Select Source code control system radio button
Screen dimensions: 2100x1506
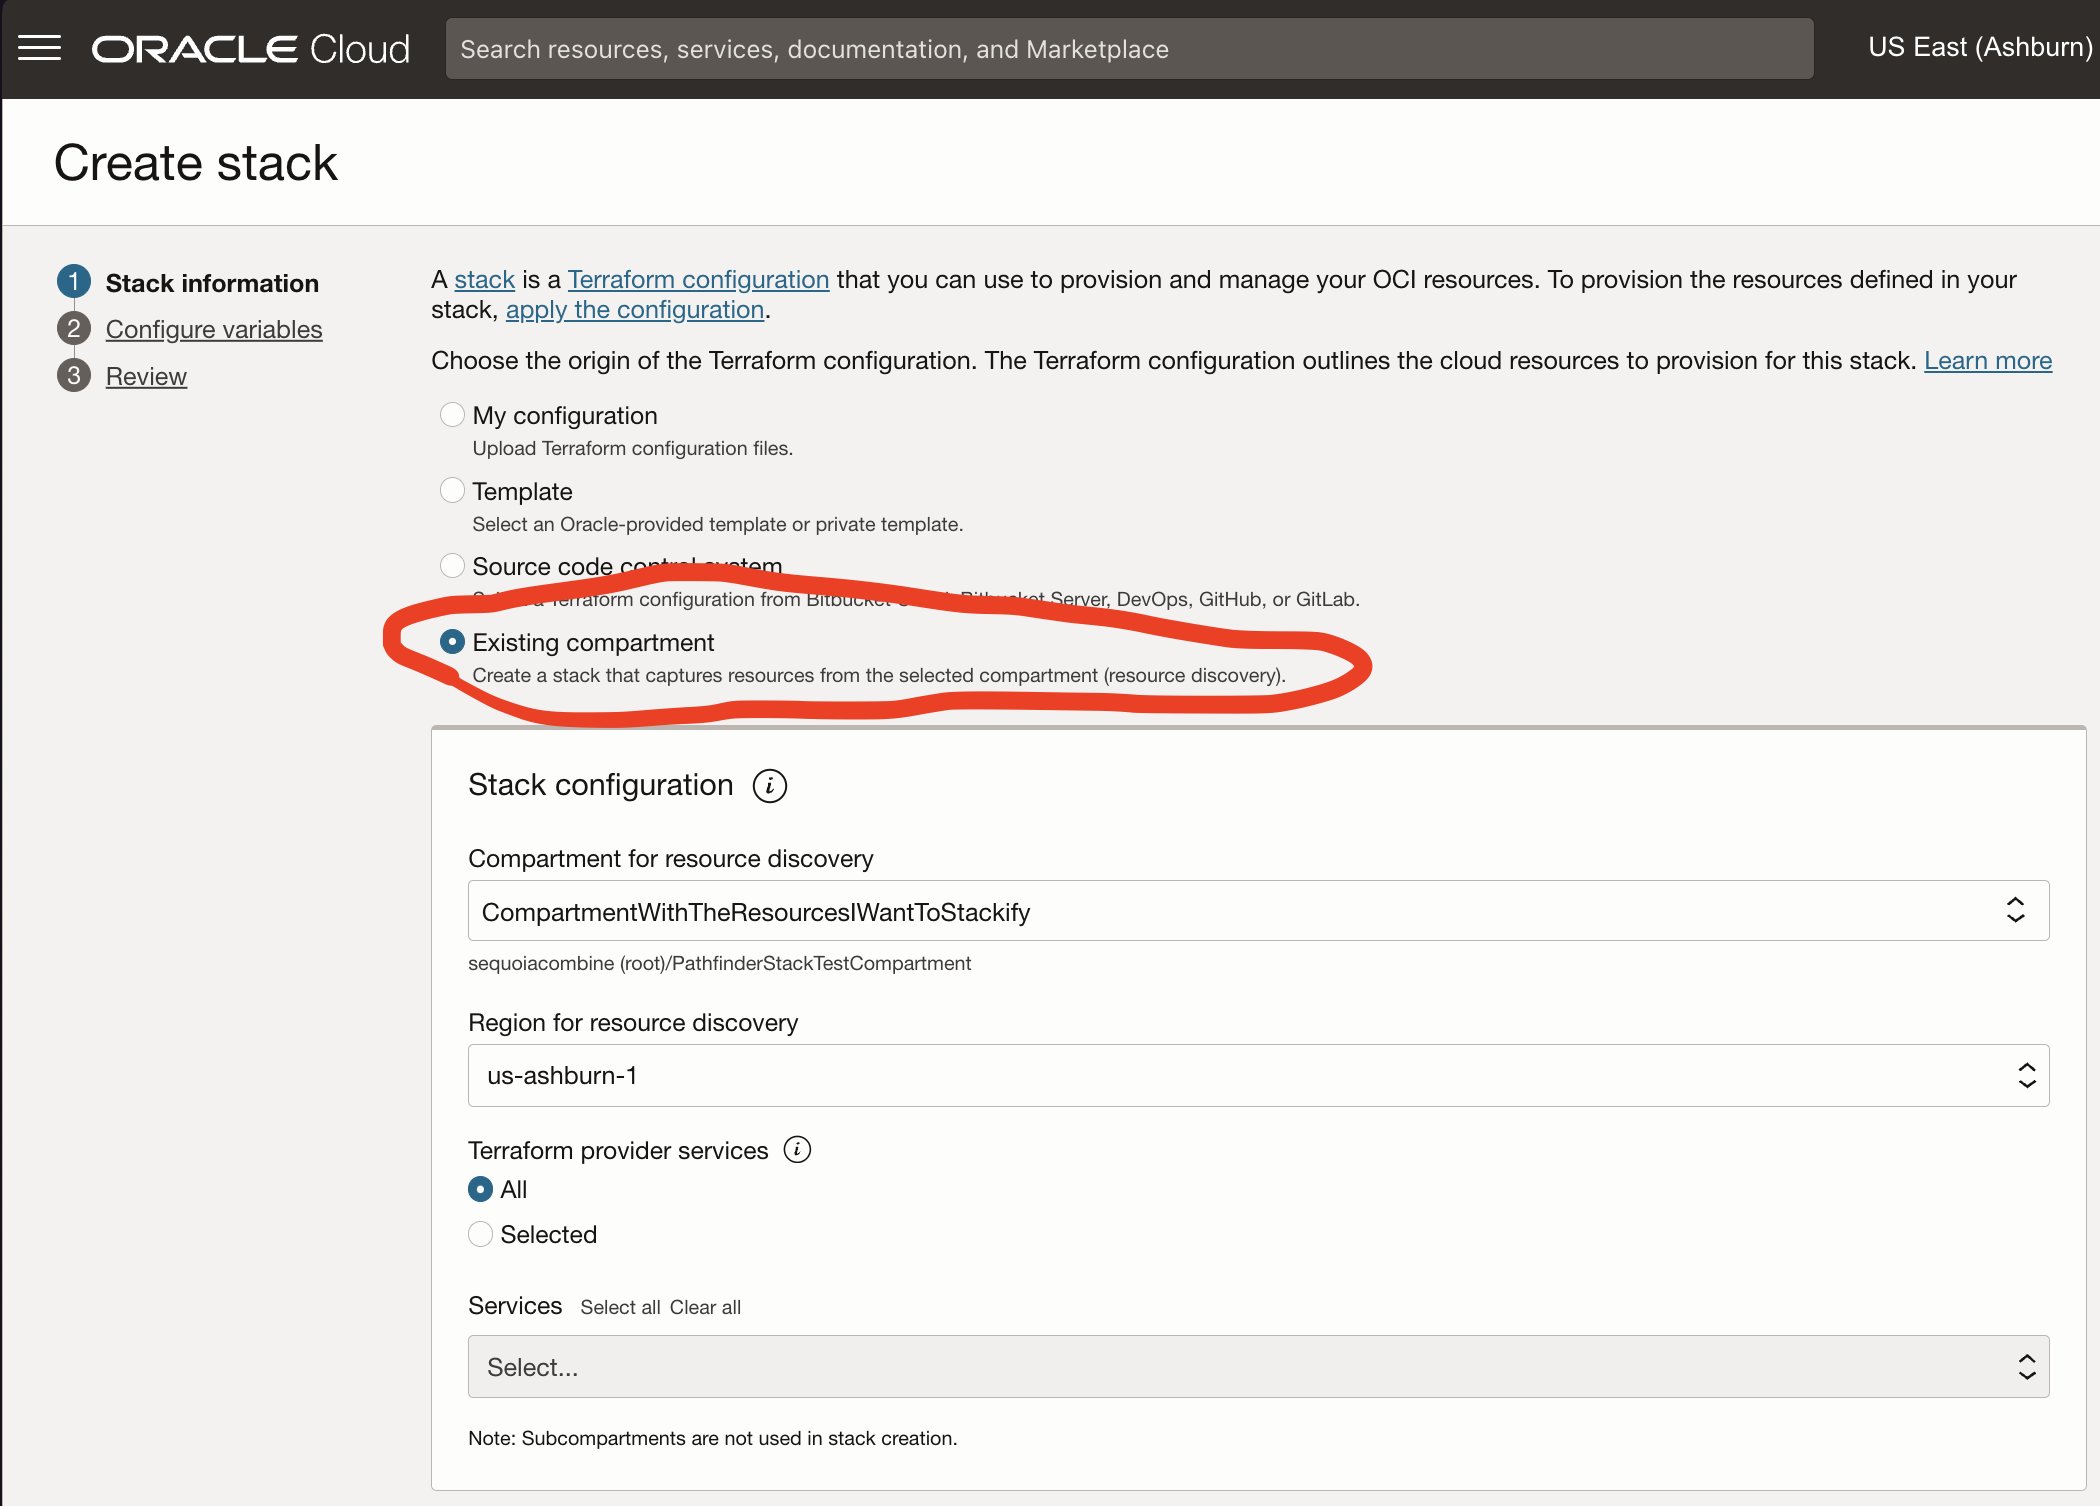click(452, 565)
